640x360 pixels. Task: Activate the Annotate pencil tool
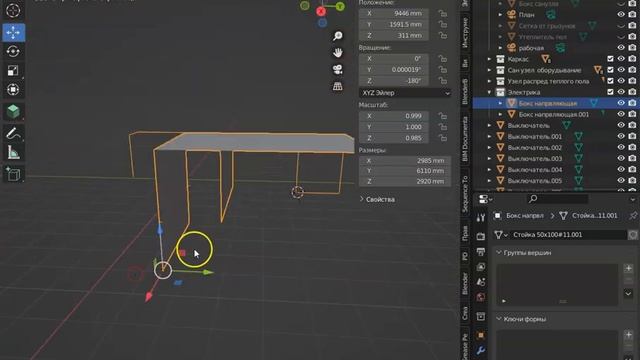pos(13,133)
